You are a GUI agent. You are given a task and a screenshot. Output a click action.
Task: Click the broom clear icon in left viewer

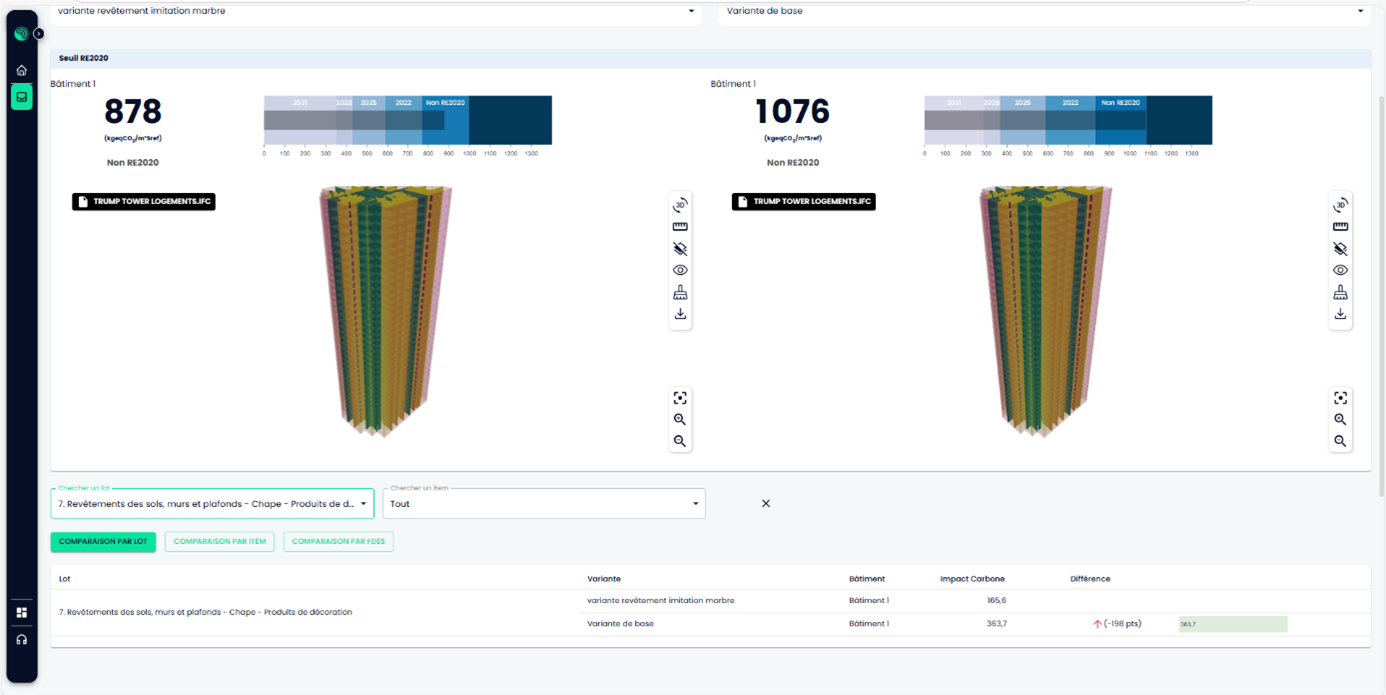[680, 292]
